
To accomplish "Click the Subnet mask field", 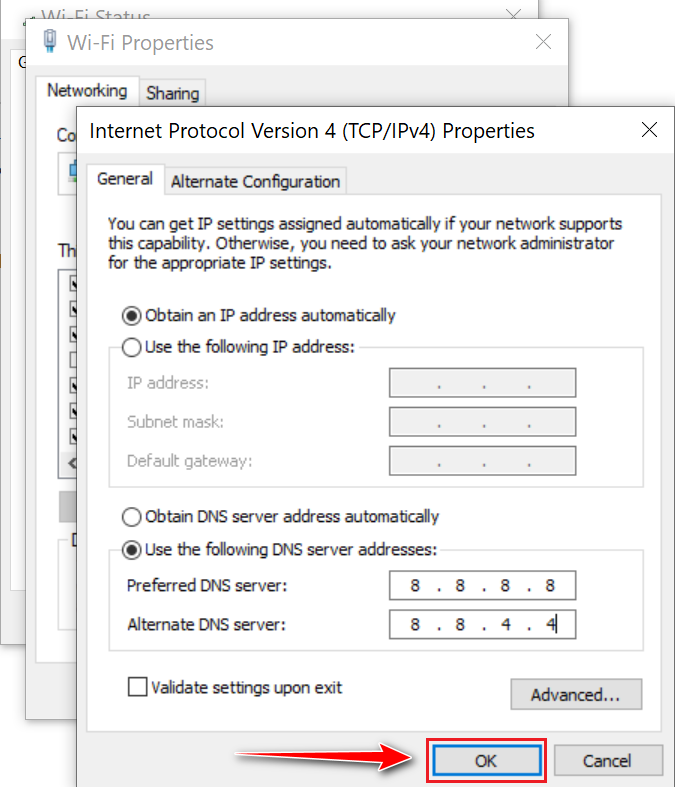I will (482, 422).
